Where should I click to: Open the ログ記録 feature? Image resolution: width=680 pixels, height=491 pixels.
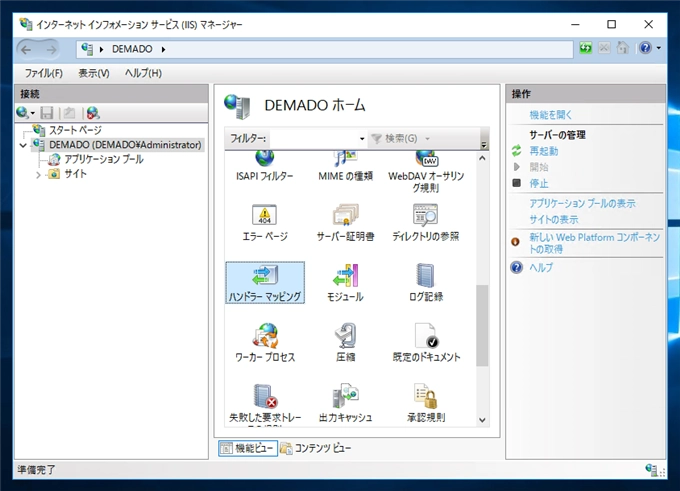tap(426, 283)
